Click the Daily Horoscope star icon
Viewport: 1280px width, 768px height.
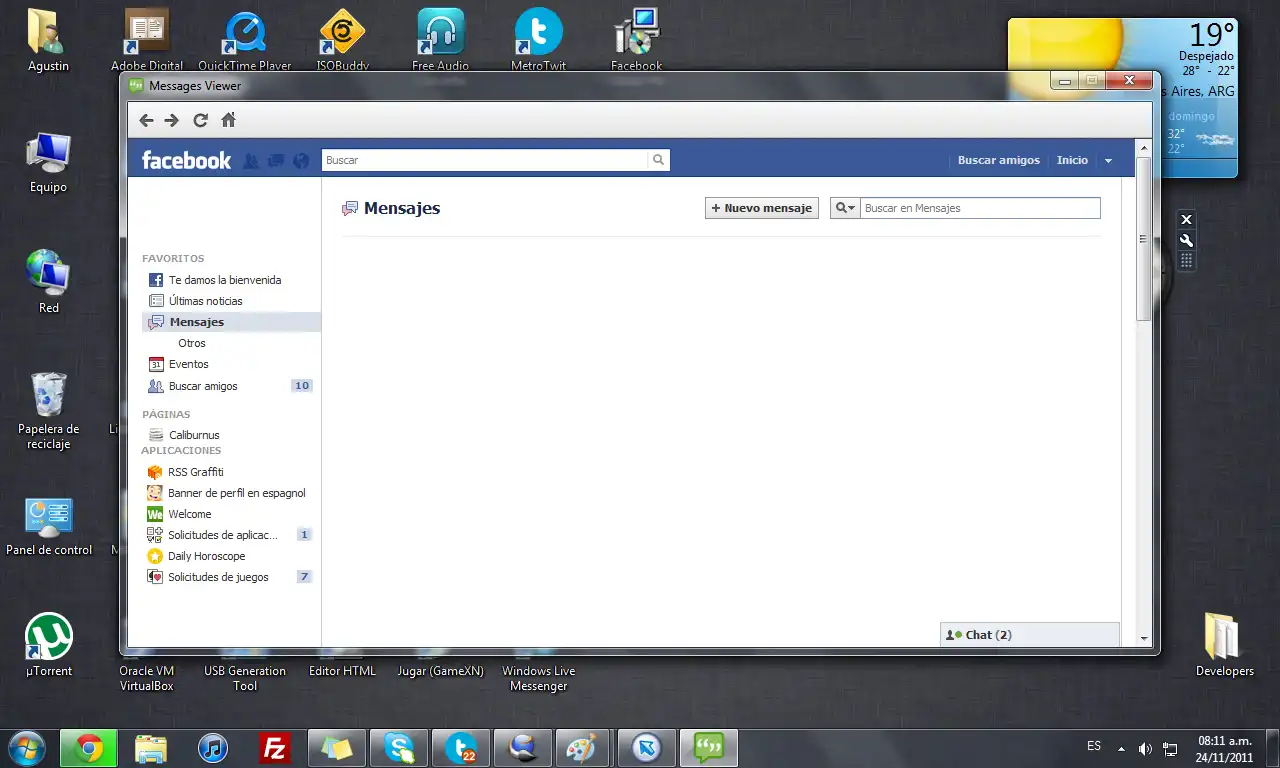[x=155, y=556]
